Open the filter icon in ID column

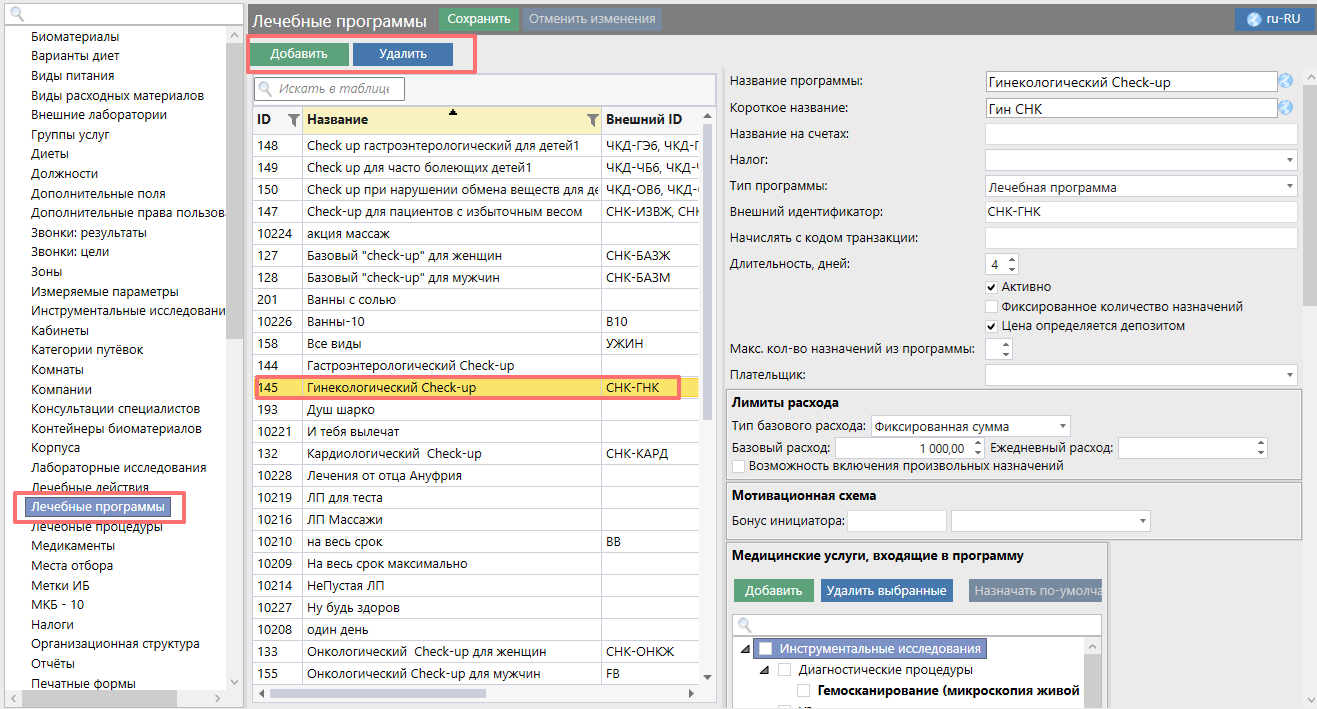tap(293, 120)
